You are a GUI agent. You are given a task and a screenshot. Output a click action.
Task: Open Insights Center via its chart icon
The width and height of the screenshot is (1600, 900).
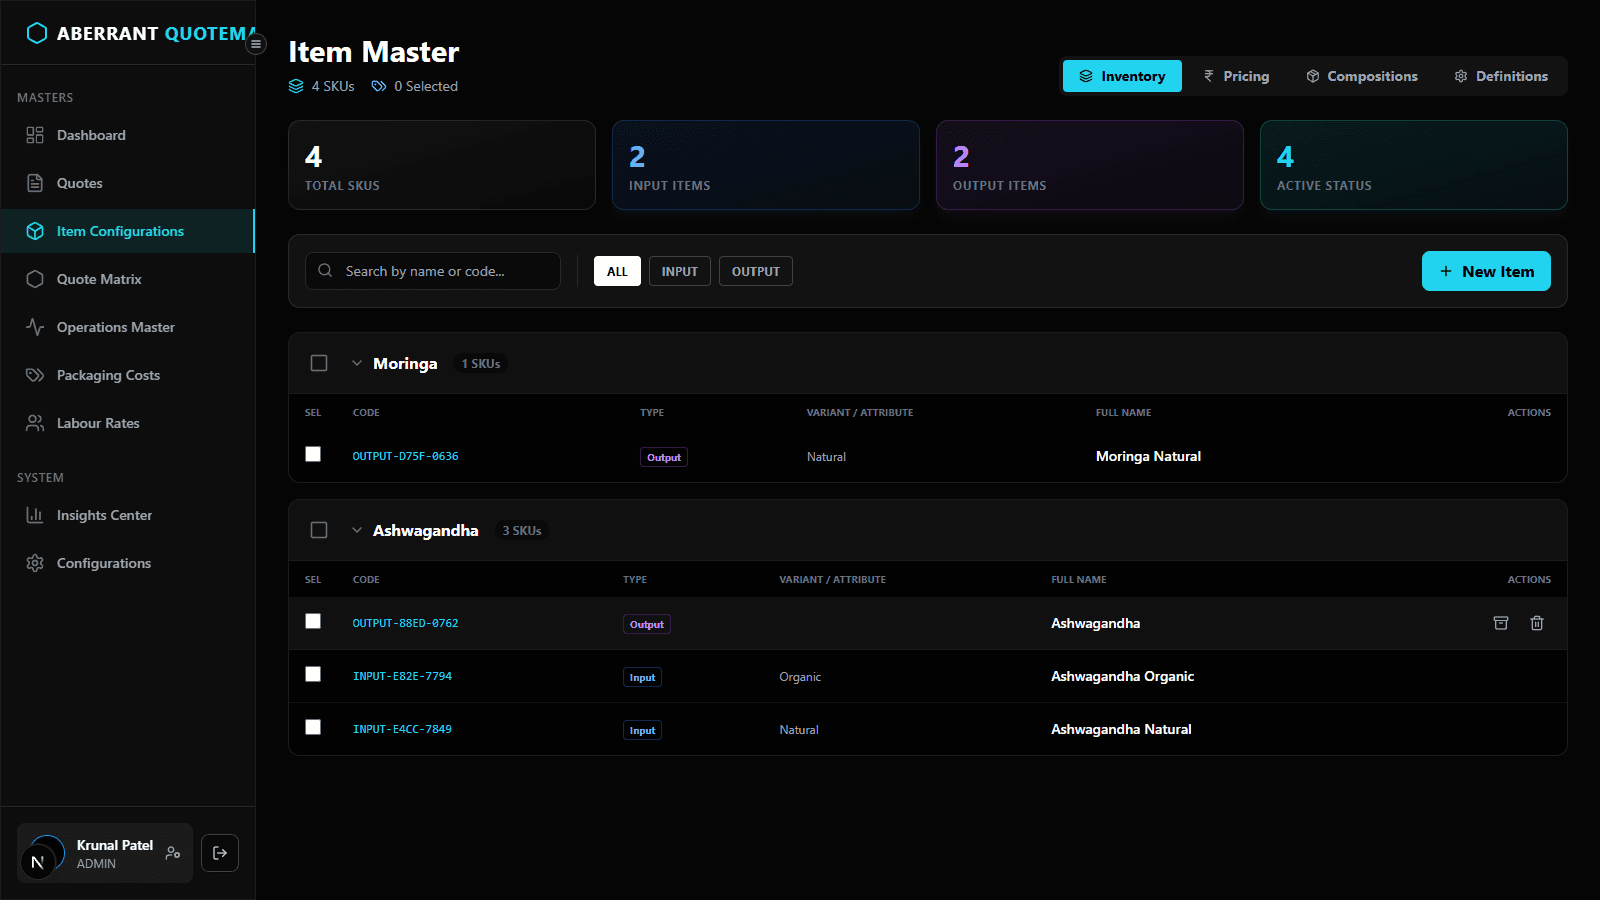(35, 515)
